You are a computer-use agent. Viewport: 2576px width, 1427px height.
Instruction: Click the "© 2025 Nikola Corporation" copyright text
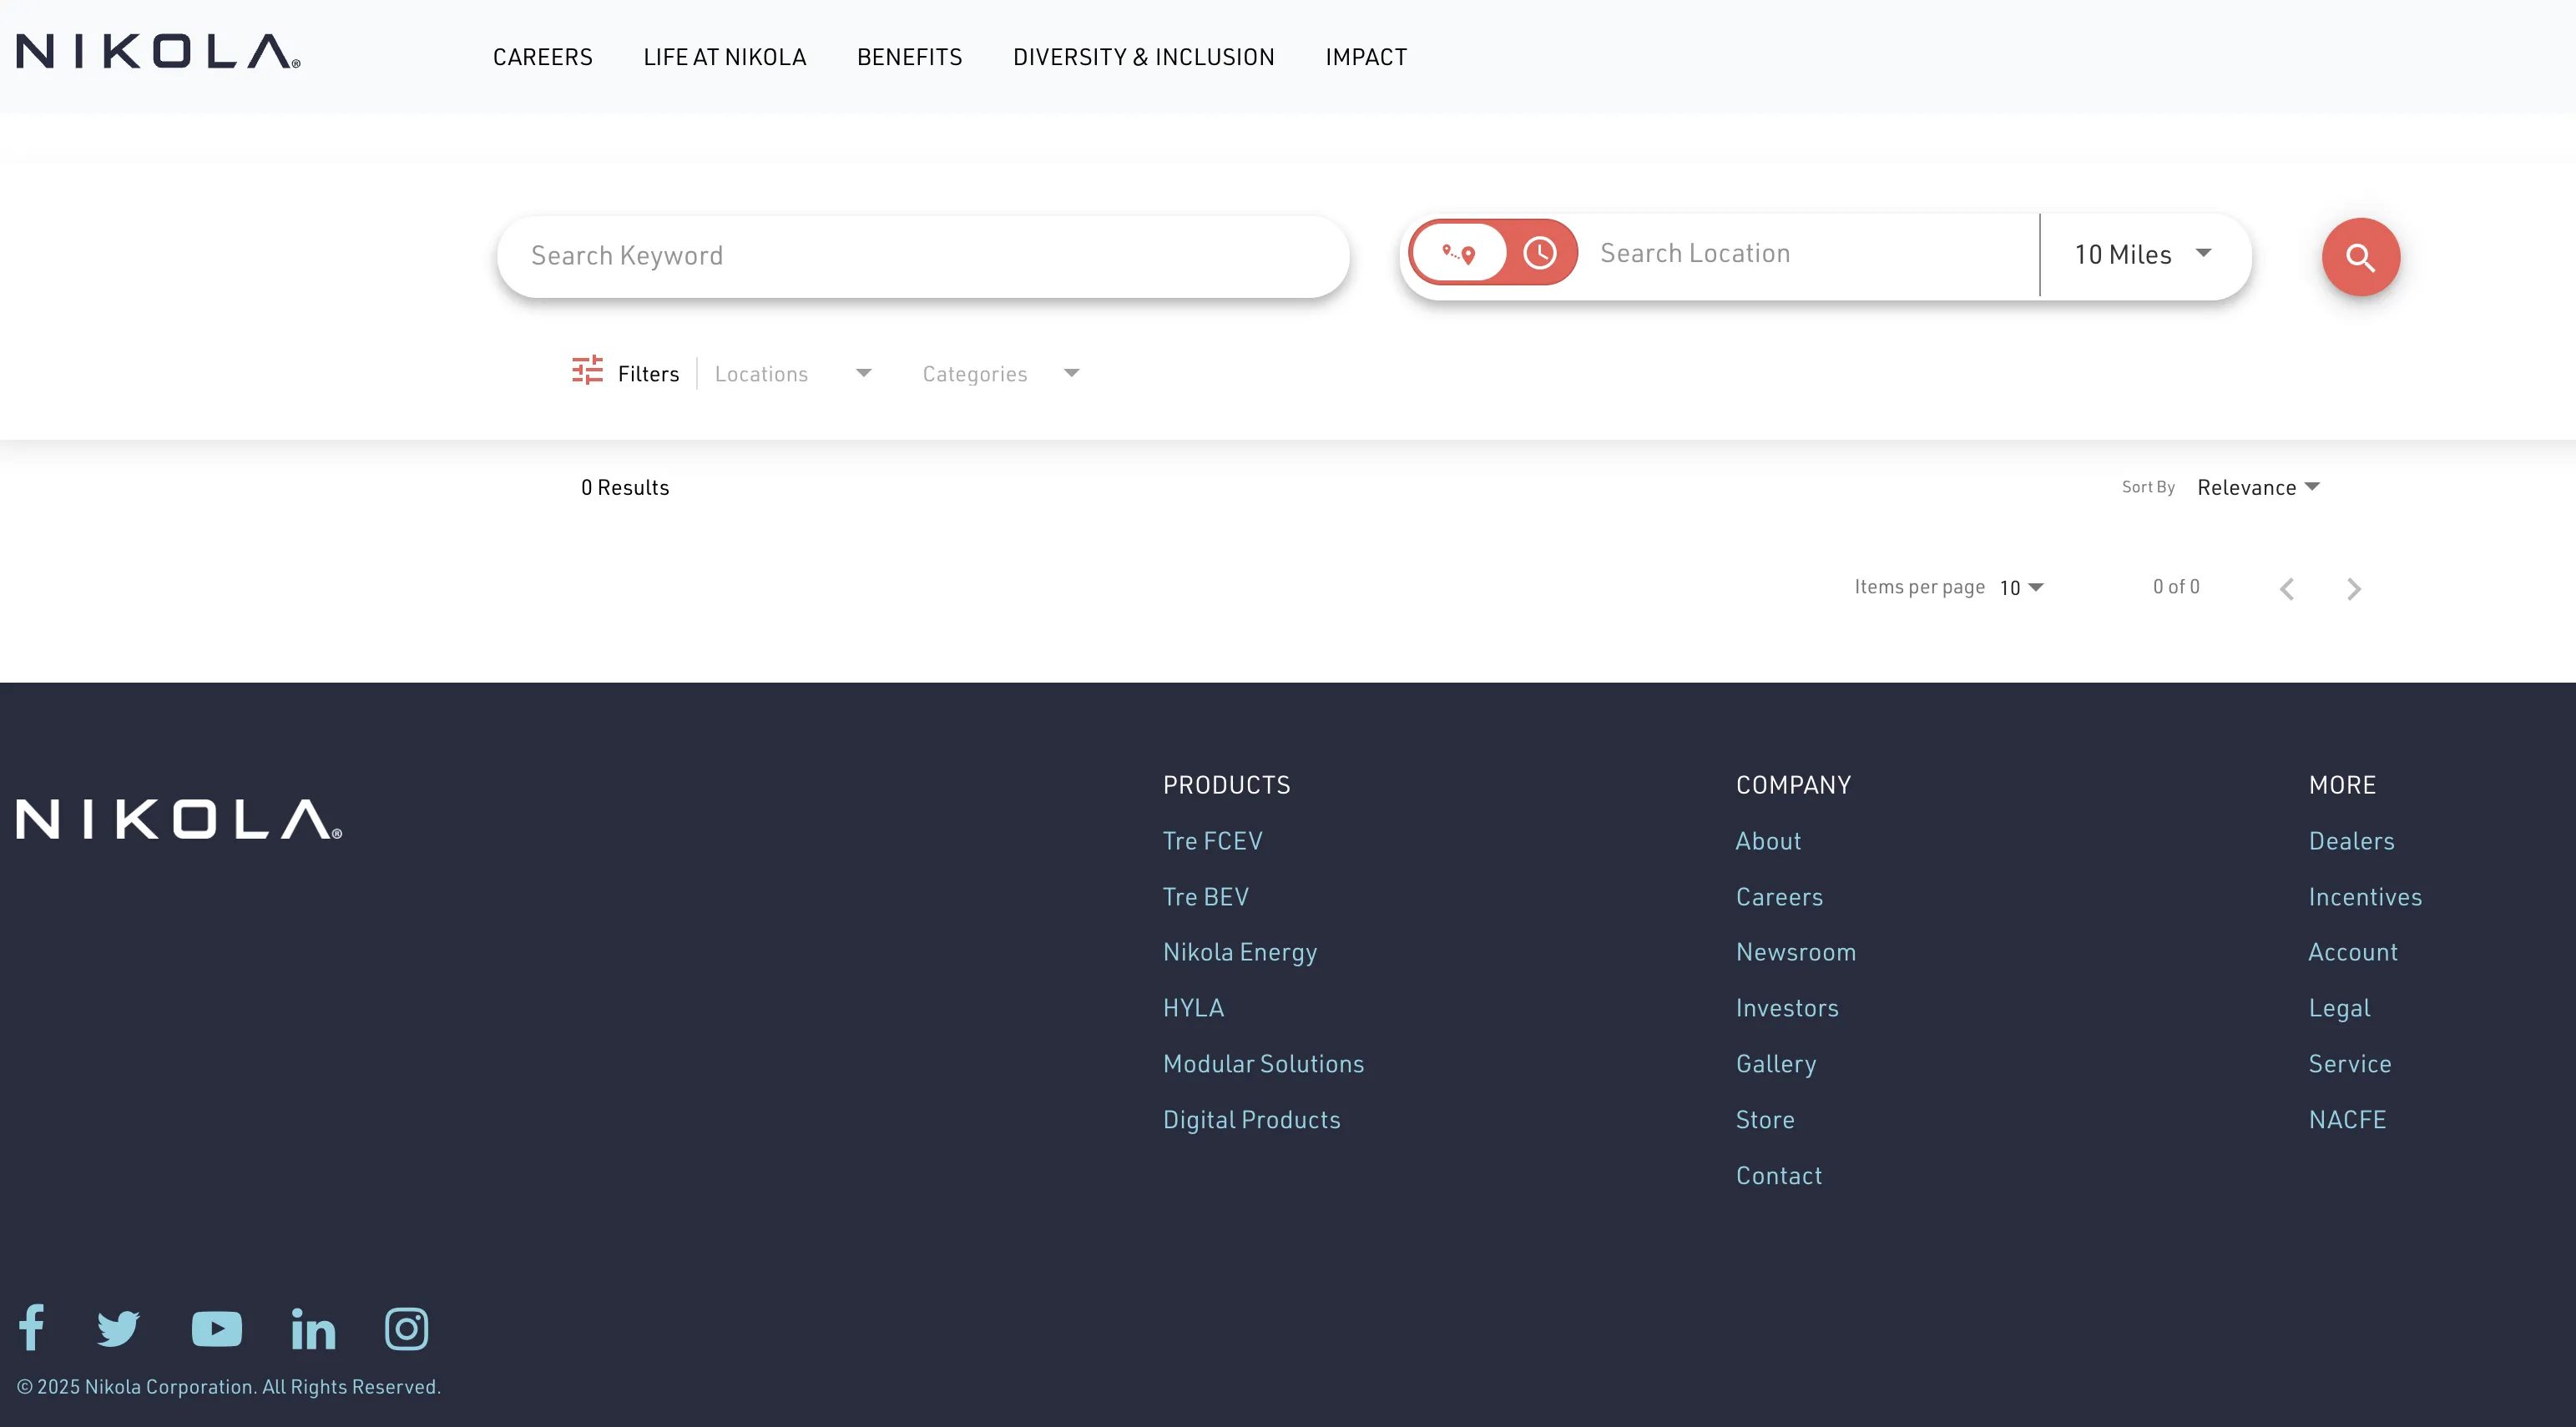[228, 1387]
